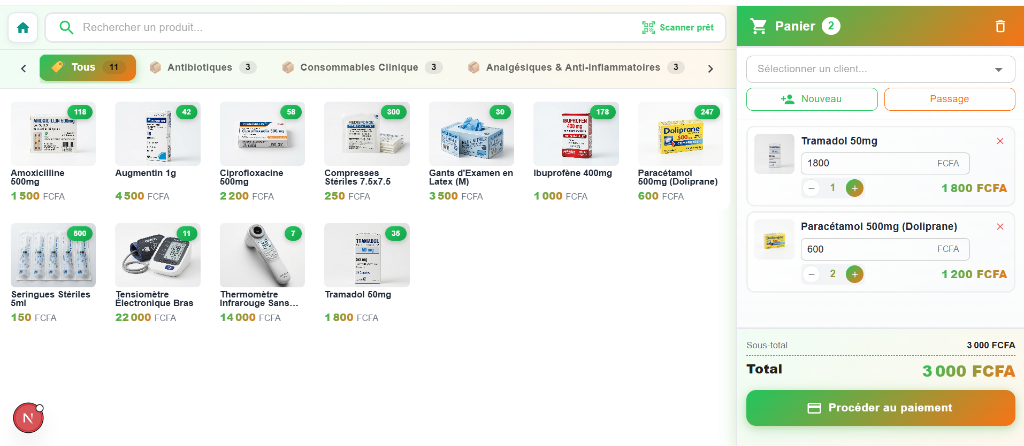The width and height of the screenshot is (1024, 446).
Task: Click the Tous count badge 11
Action: click(x=114, y=67)
